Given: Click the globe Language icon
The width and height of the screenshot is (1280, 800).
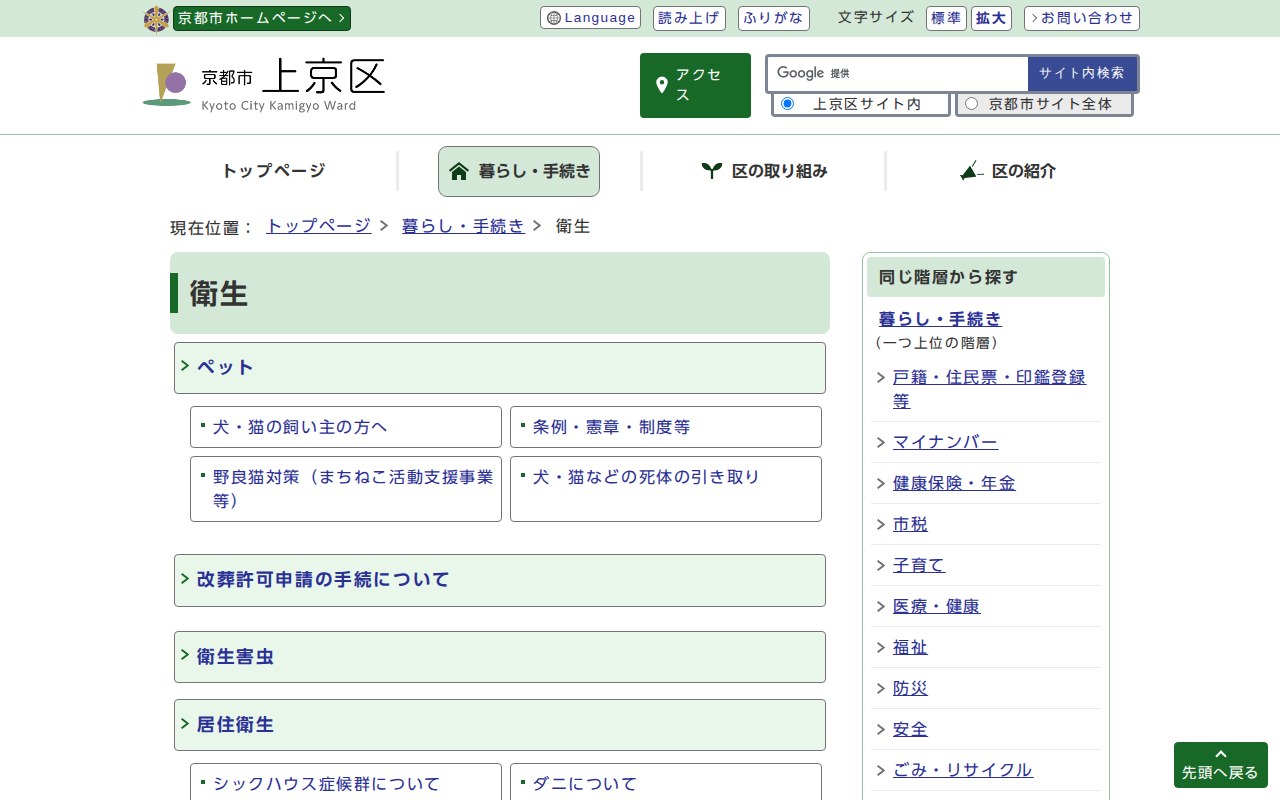Looking at the screenshot, I should pos(554,18).
